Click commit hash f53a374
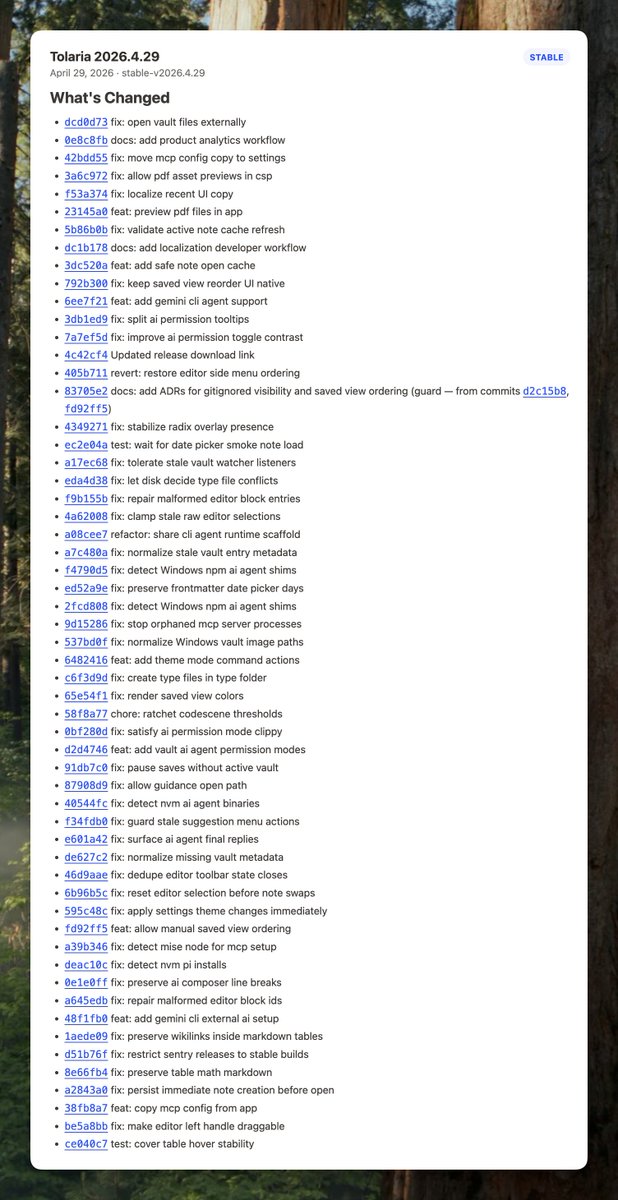The height and width of the screenshot is (1200, 618). coord(86,194)
